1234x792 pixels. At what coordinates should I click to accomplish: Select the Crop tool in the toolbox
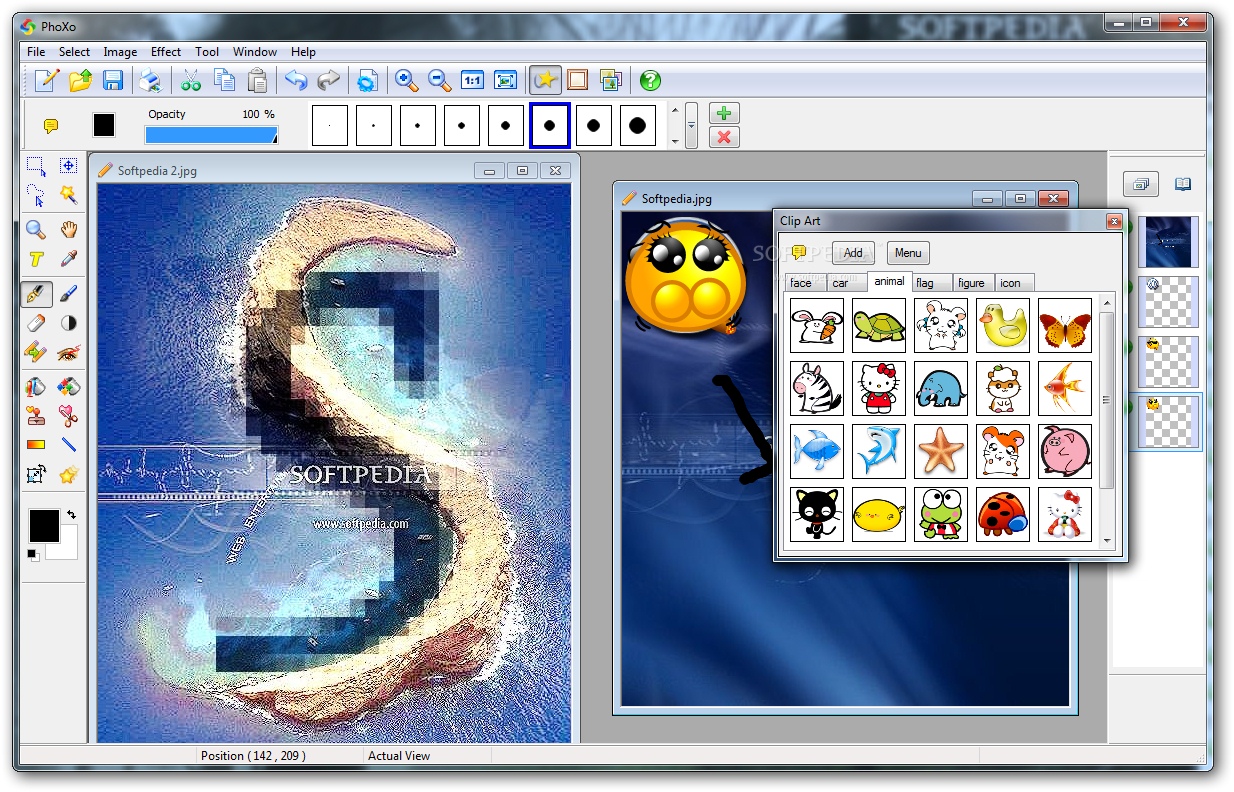pos(36,475)
